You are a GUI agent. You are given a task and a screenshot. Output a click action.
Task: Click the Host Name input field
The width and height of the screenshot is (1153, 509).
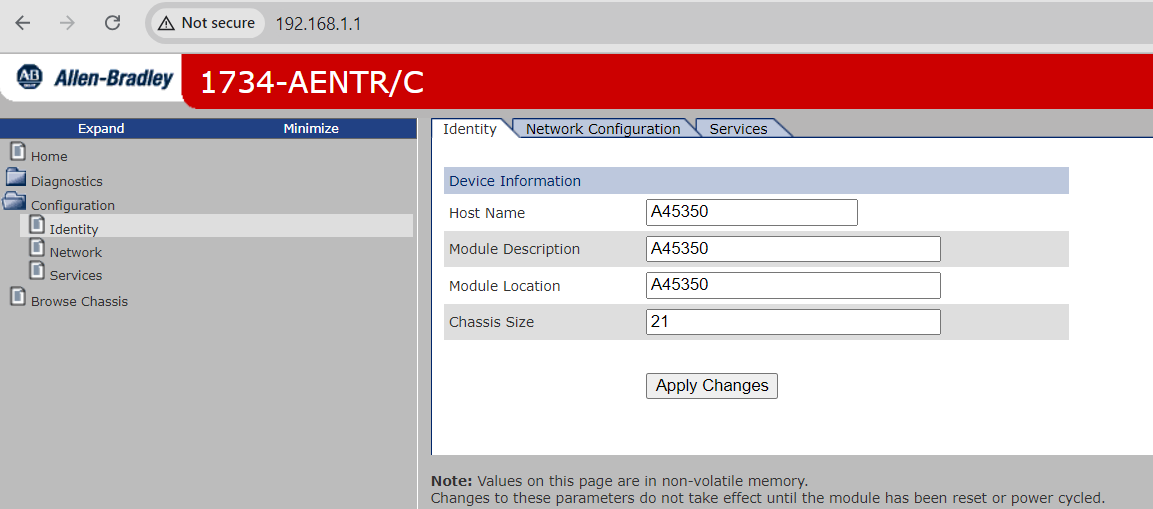click(x=752, y=213)
